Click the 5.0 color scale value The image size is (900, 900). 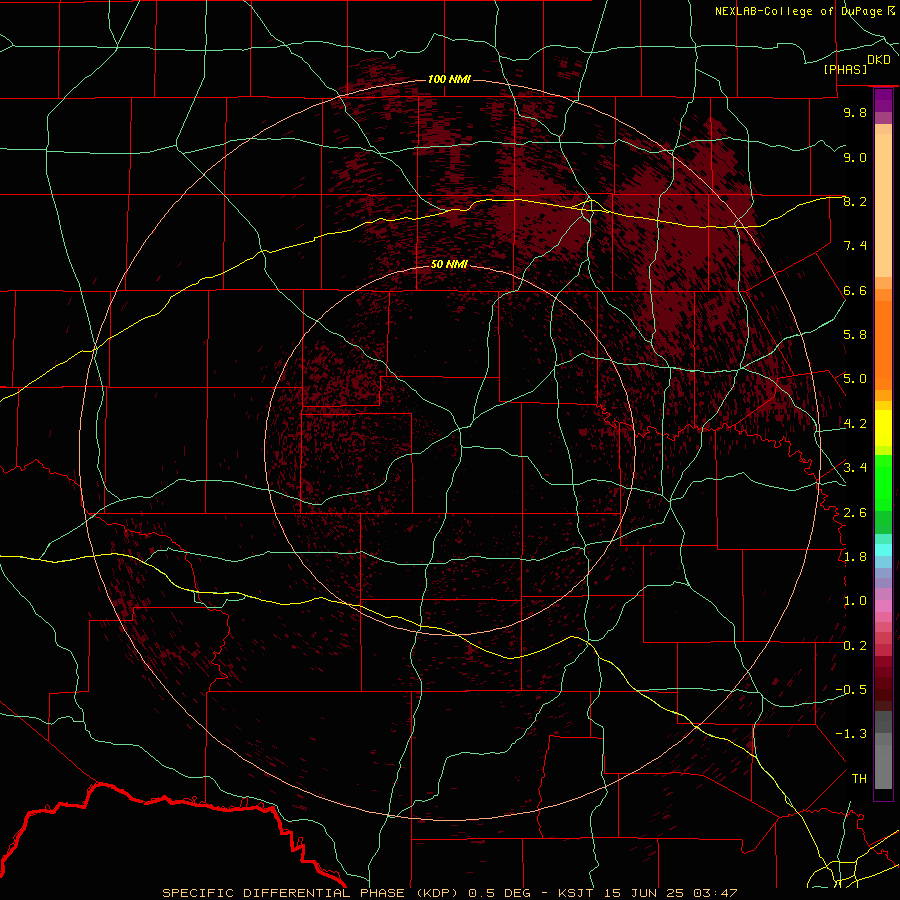(855, 379)
